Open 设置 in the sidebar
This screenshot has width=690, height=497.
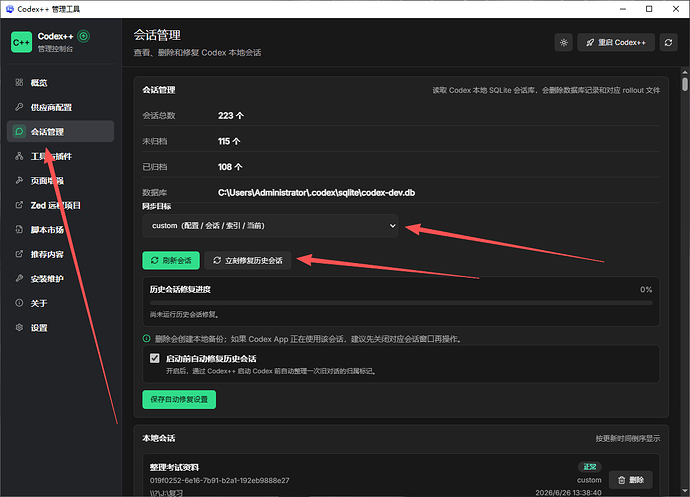[60, 328]
